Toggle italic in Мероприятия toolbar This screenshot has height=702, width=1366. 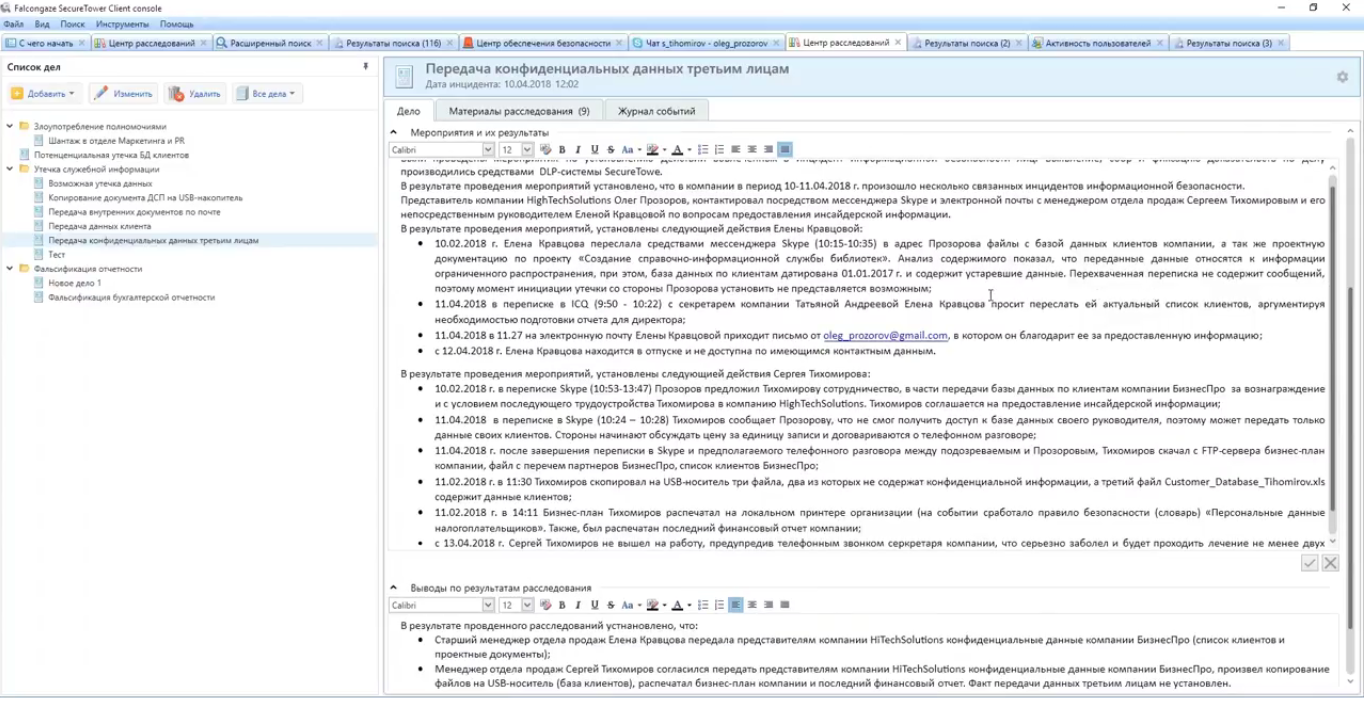[578, 150]
